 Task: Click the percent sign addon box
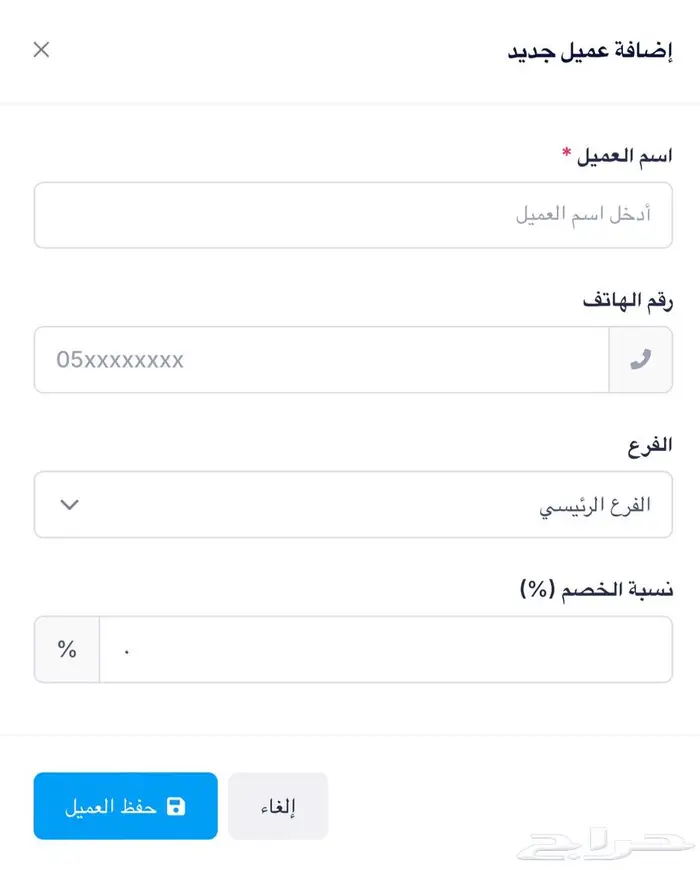(67, 650)
